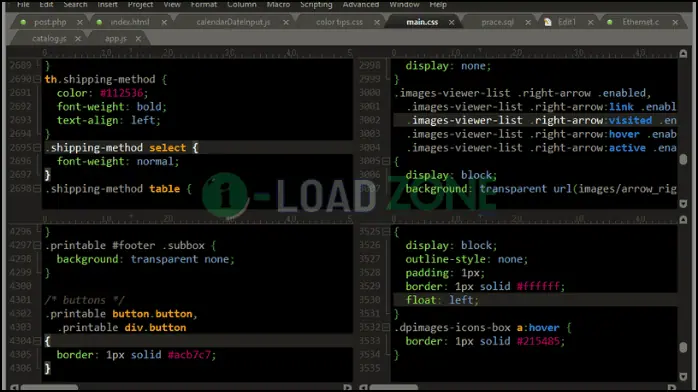Collapse the code fold at line 2690
This screenshot has width=698, height=392.
[37, 79]
